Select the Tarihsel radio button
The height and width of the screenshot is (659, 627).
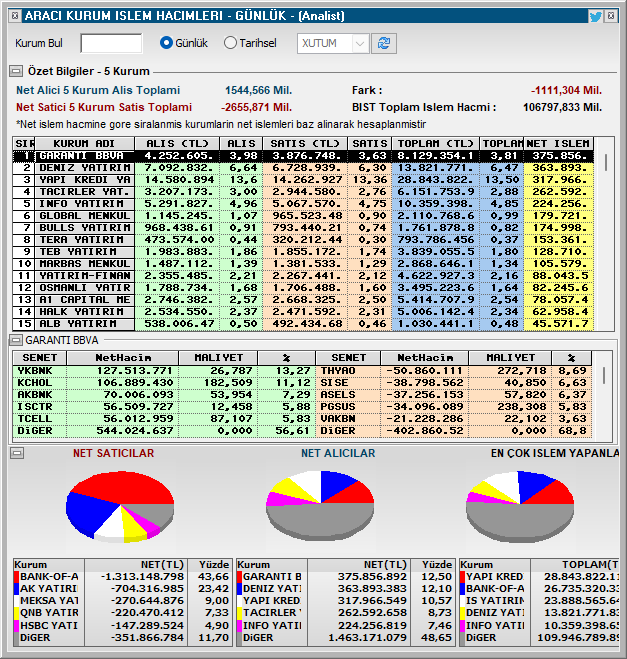[x=230, y=43]
